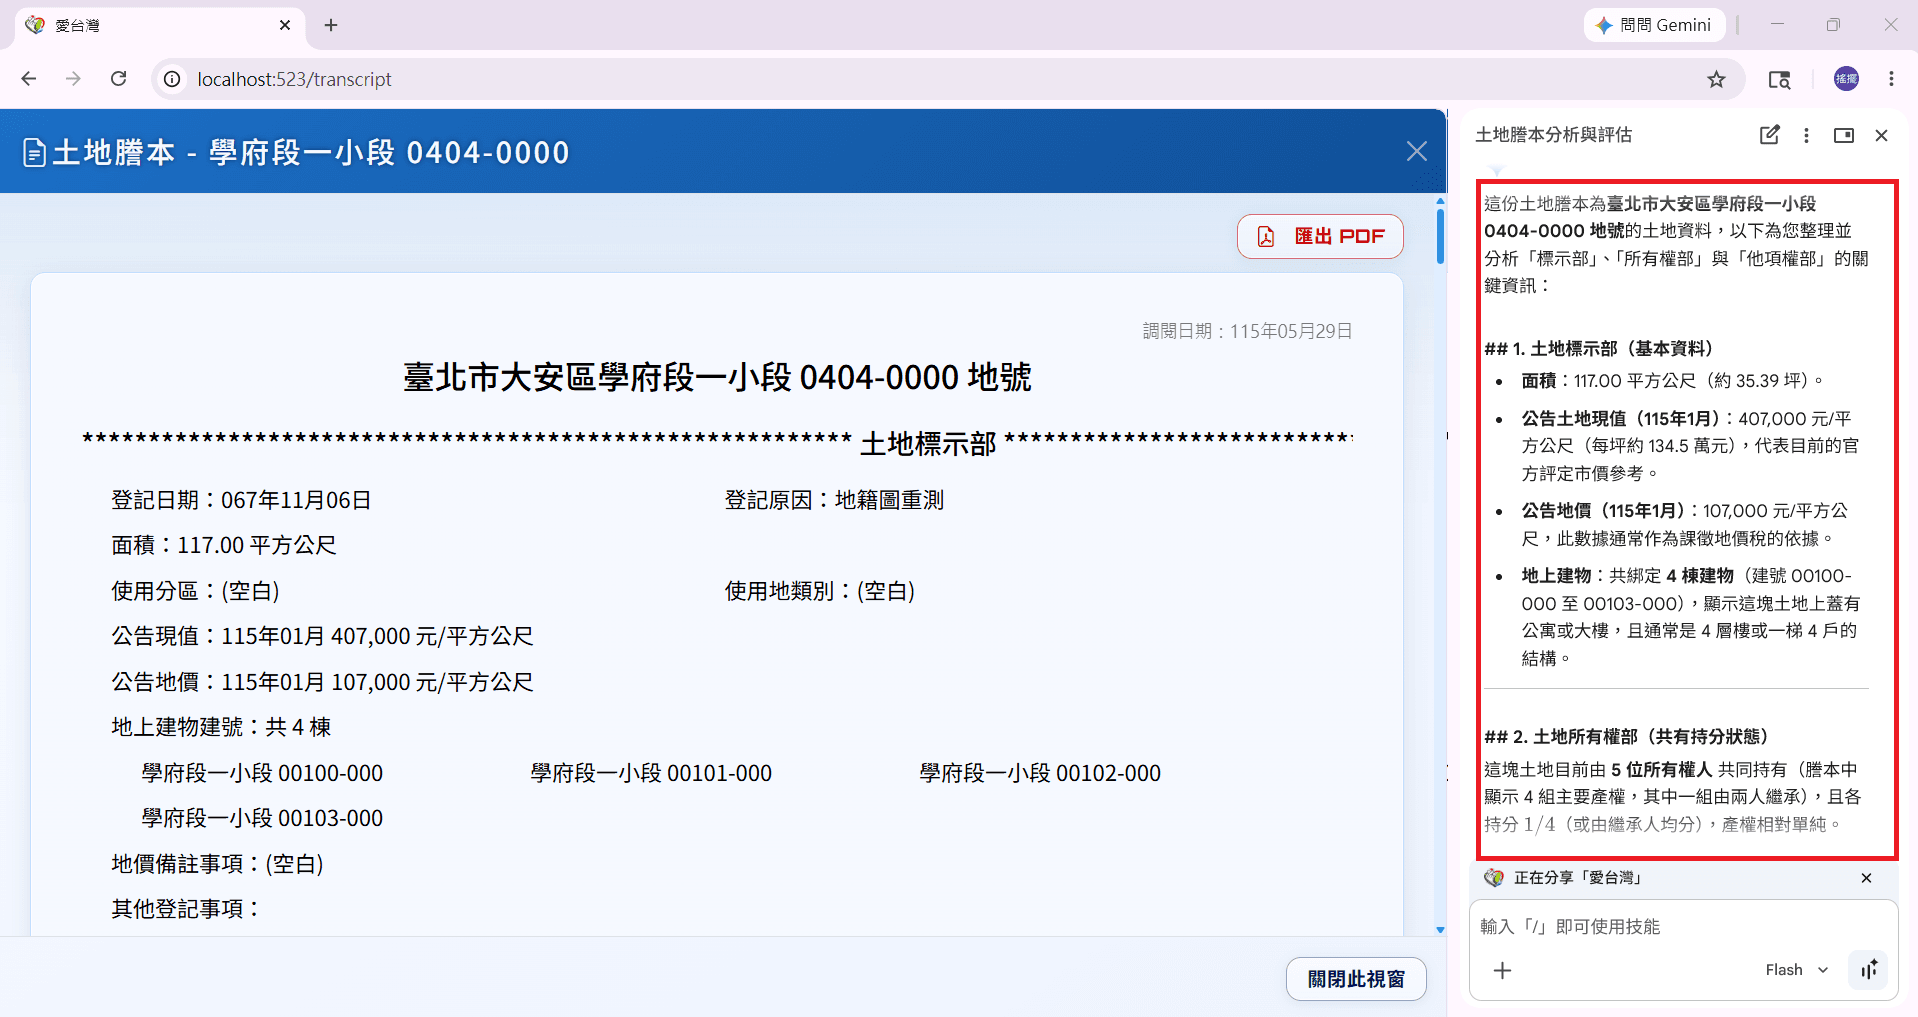The image size is (1918, 1017).
Task: Click the panel pop-out window icon
Action: click(x=1844, y=135)
